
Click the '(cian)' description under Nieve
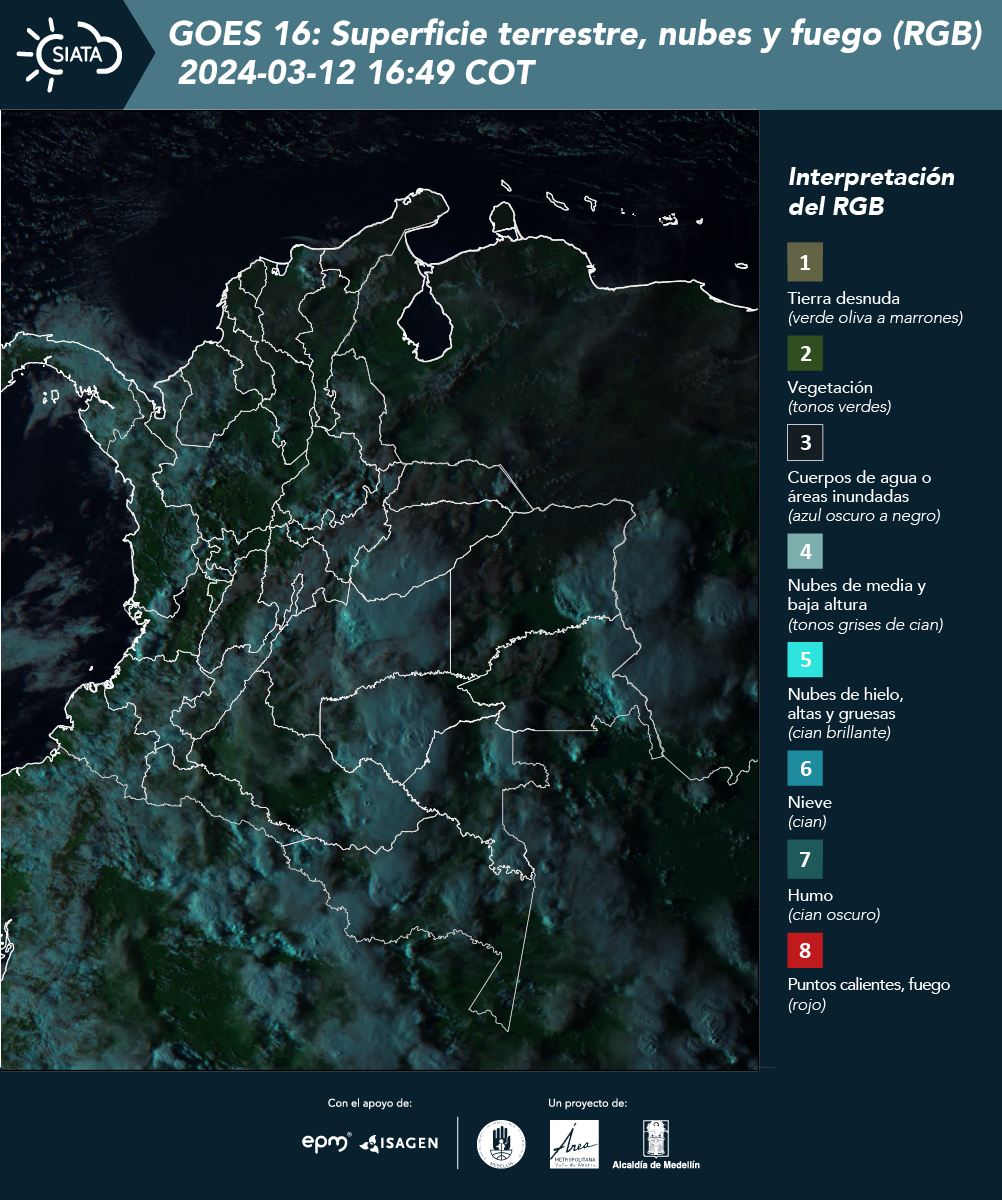pos(807,822)
